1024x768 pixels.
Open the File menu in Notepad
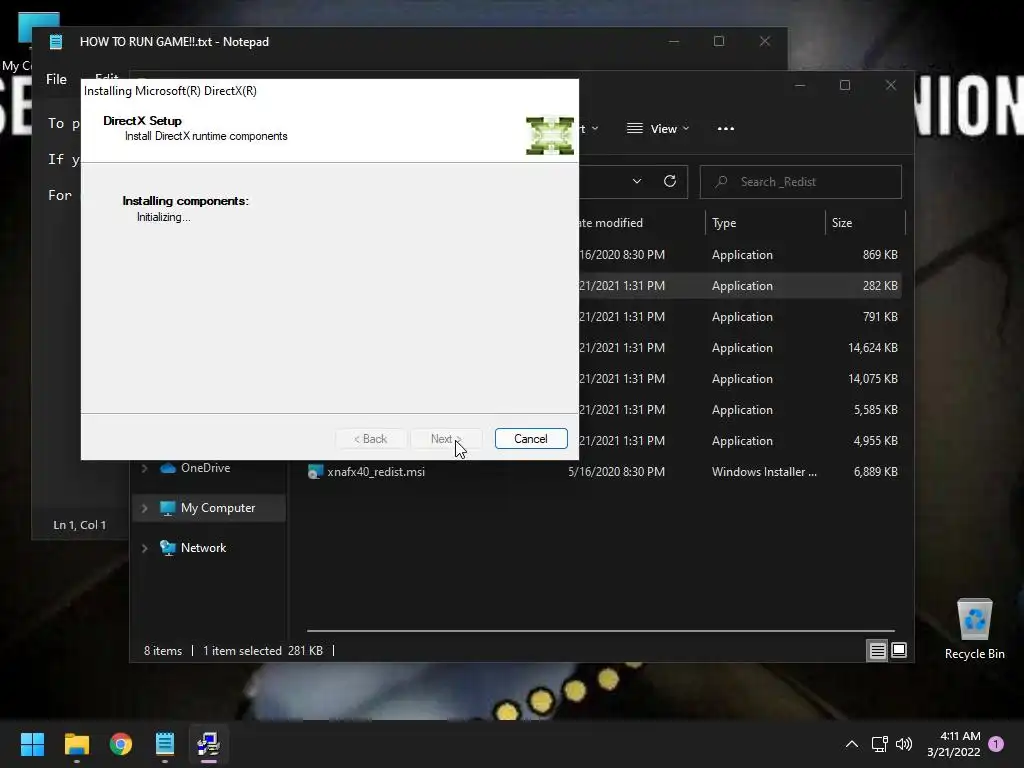56,79
